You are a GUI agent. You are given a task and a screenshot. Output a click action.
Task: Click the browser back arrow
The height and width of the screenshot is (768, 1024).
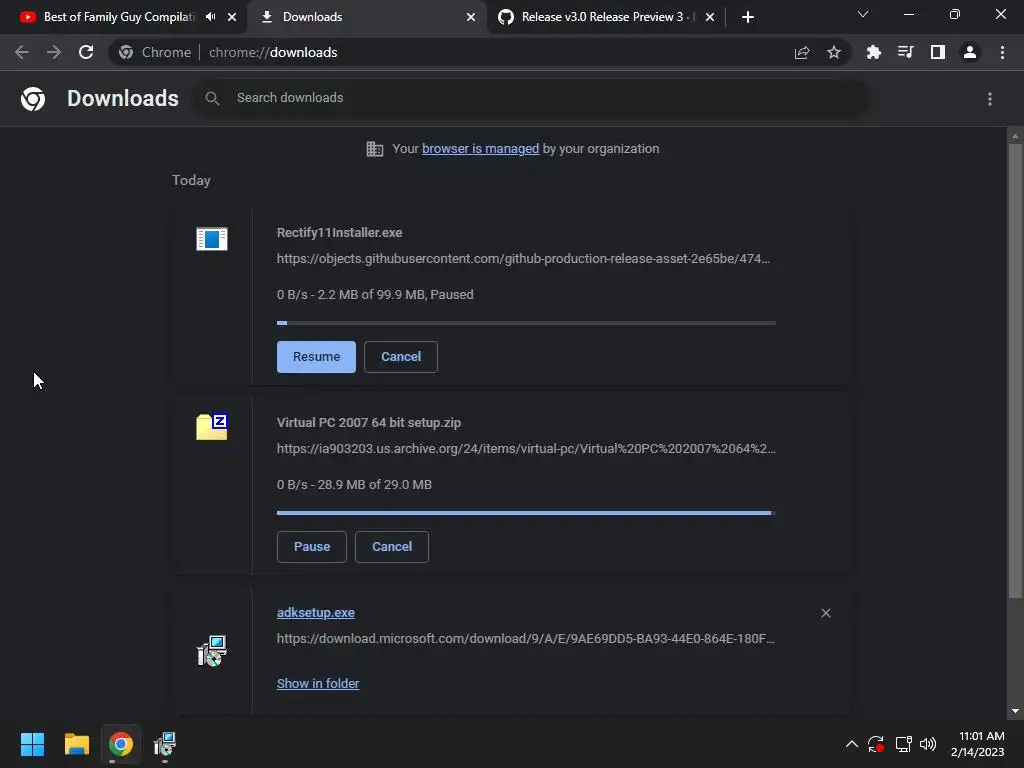tap(22, 52)
